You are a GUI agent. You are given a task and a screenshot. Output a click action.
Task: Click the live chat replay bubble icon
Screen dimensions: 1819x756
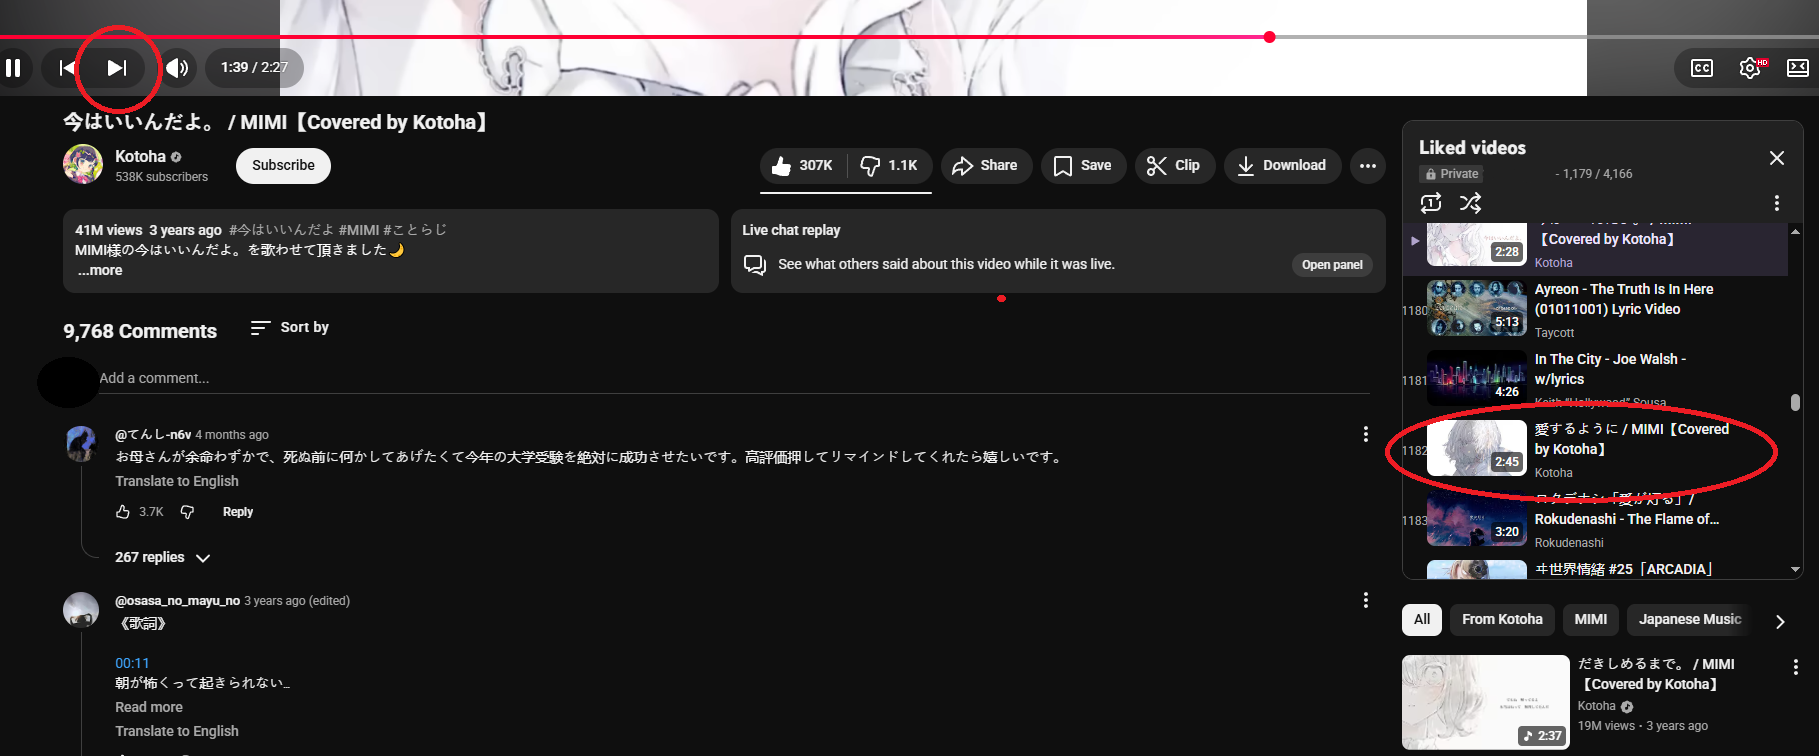755,265
